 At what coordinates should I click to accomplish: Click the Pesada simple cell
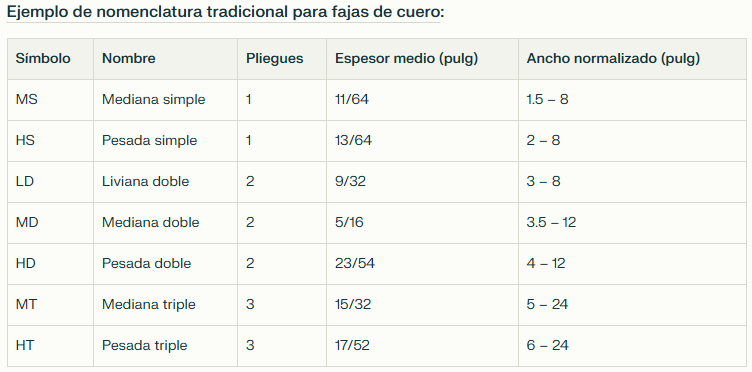pyautogui.click(x=165, y=141)
